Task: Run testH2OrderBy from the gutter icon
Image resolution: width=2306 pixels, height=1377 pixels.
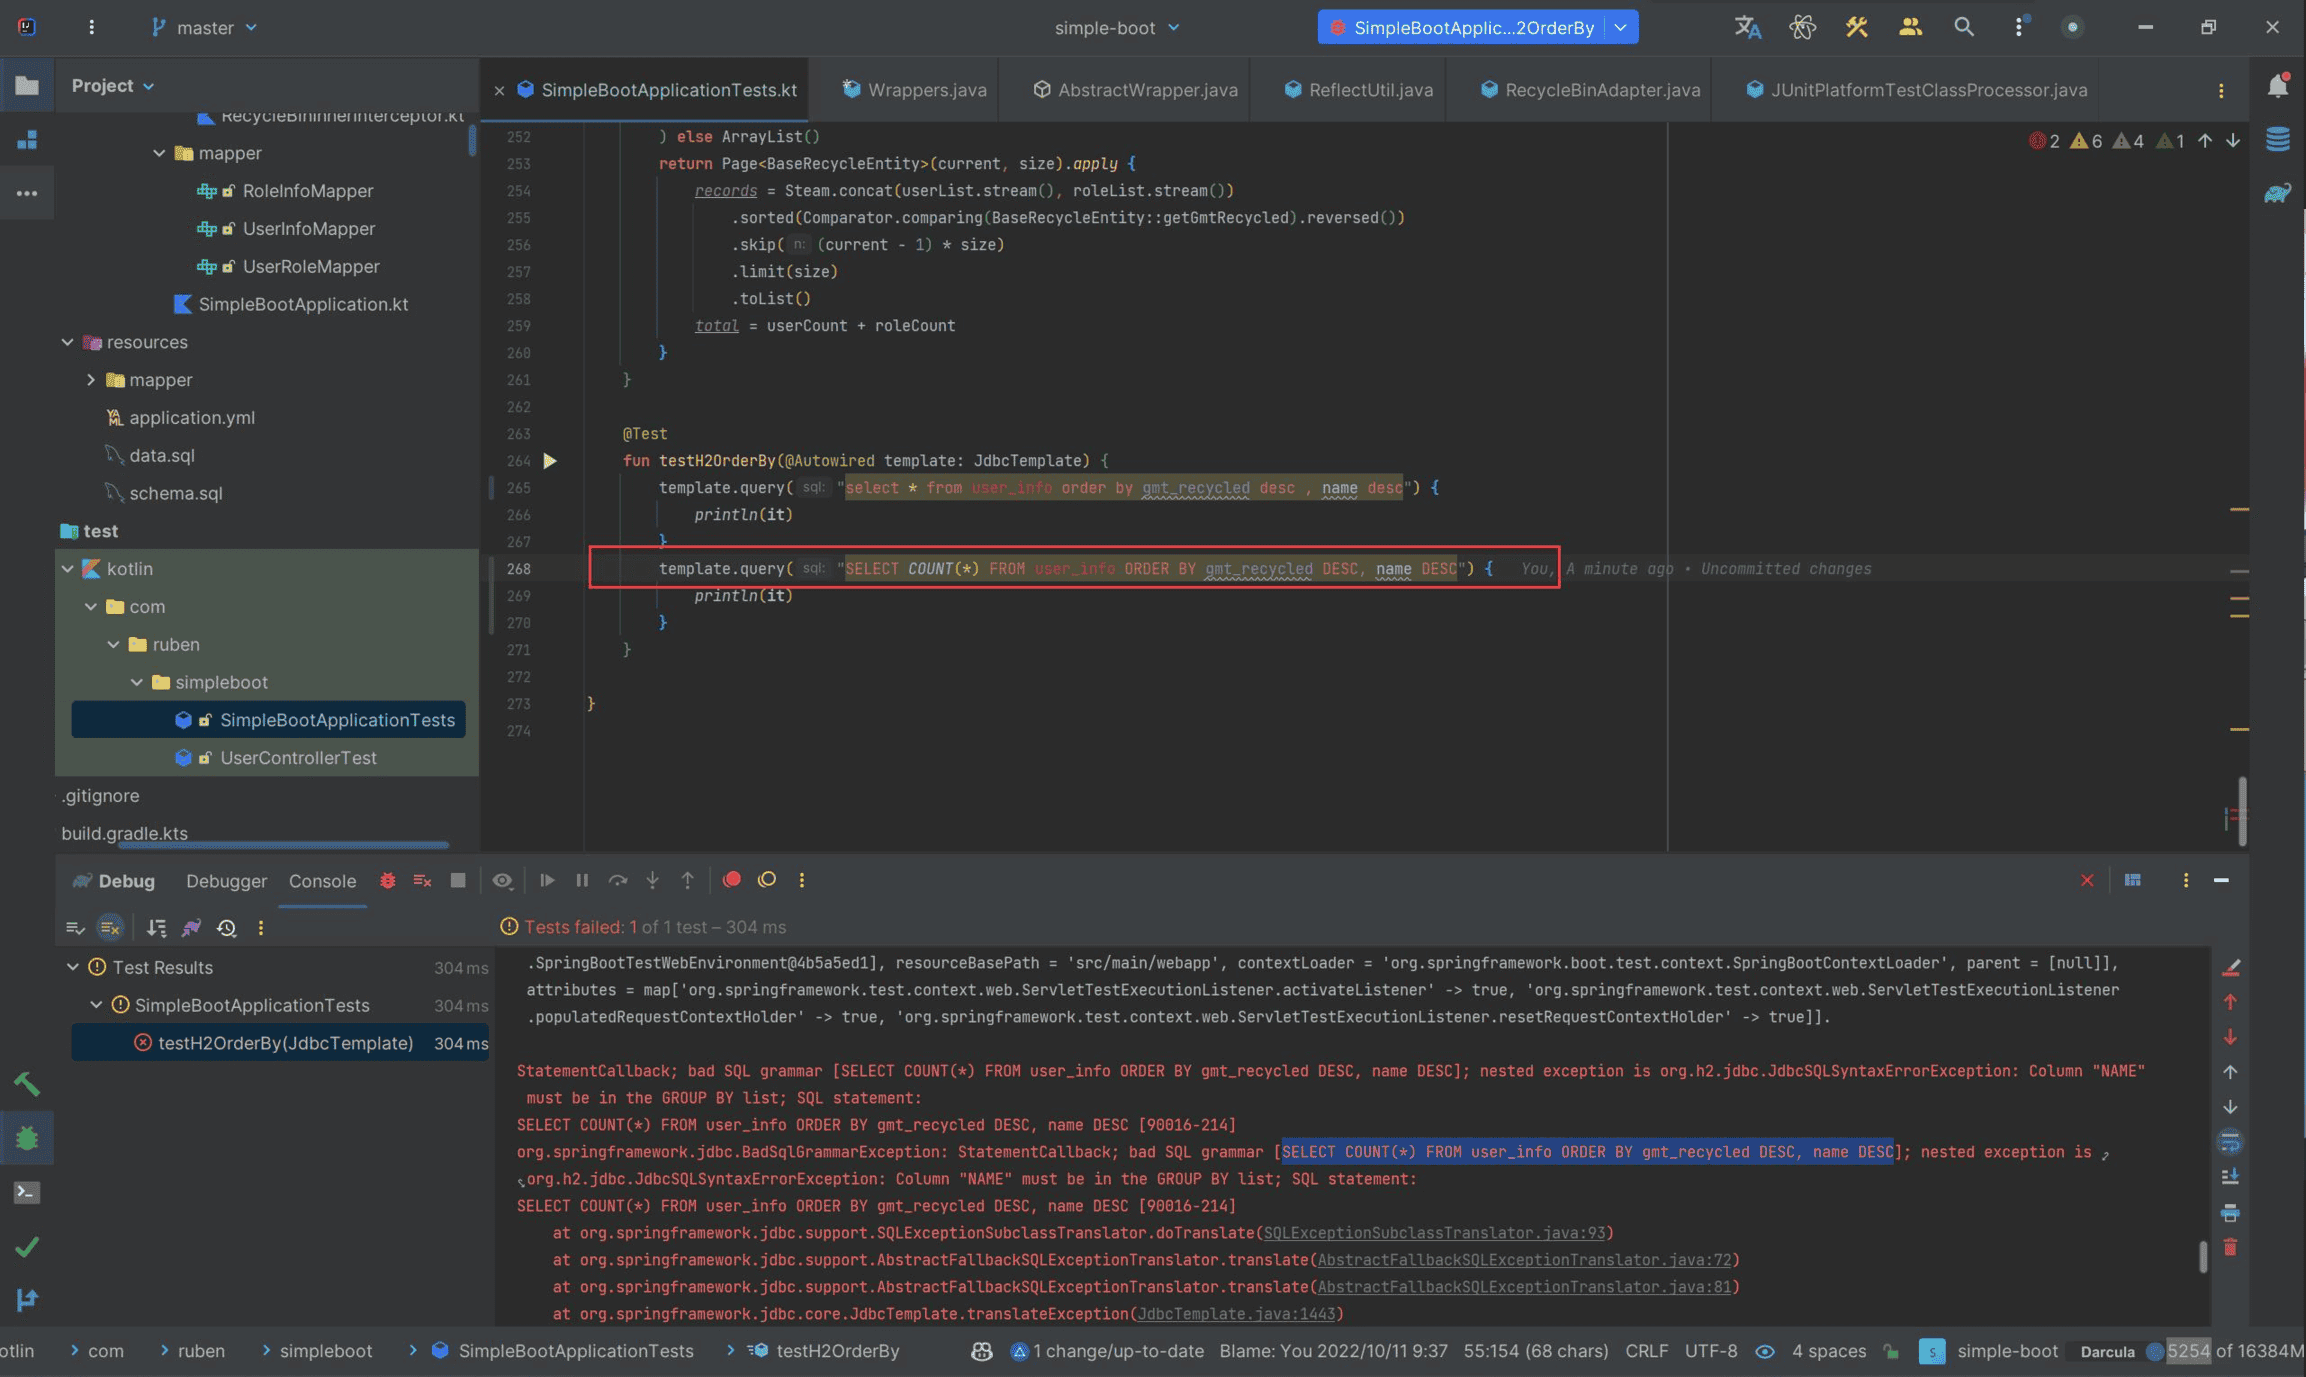Action: click(x=549, y=461)
